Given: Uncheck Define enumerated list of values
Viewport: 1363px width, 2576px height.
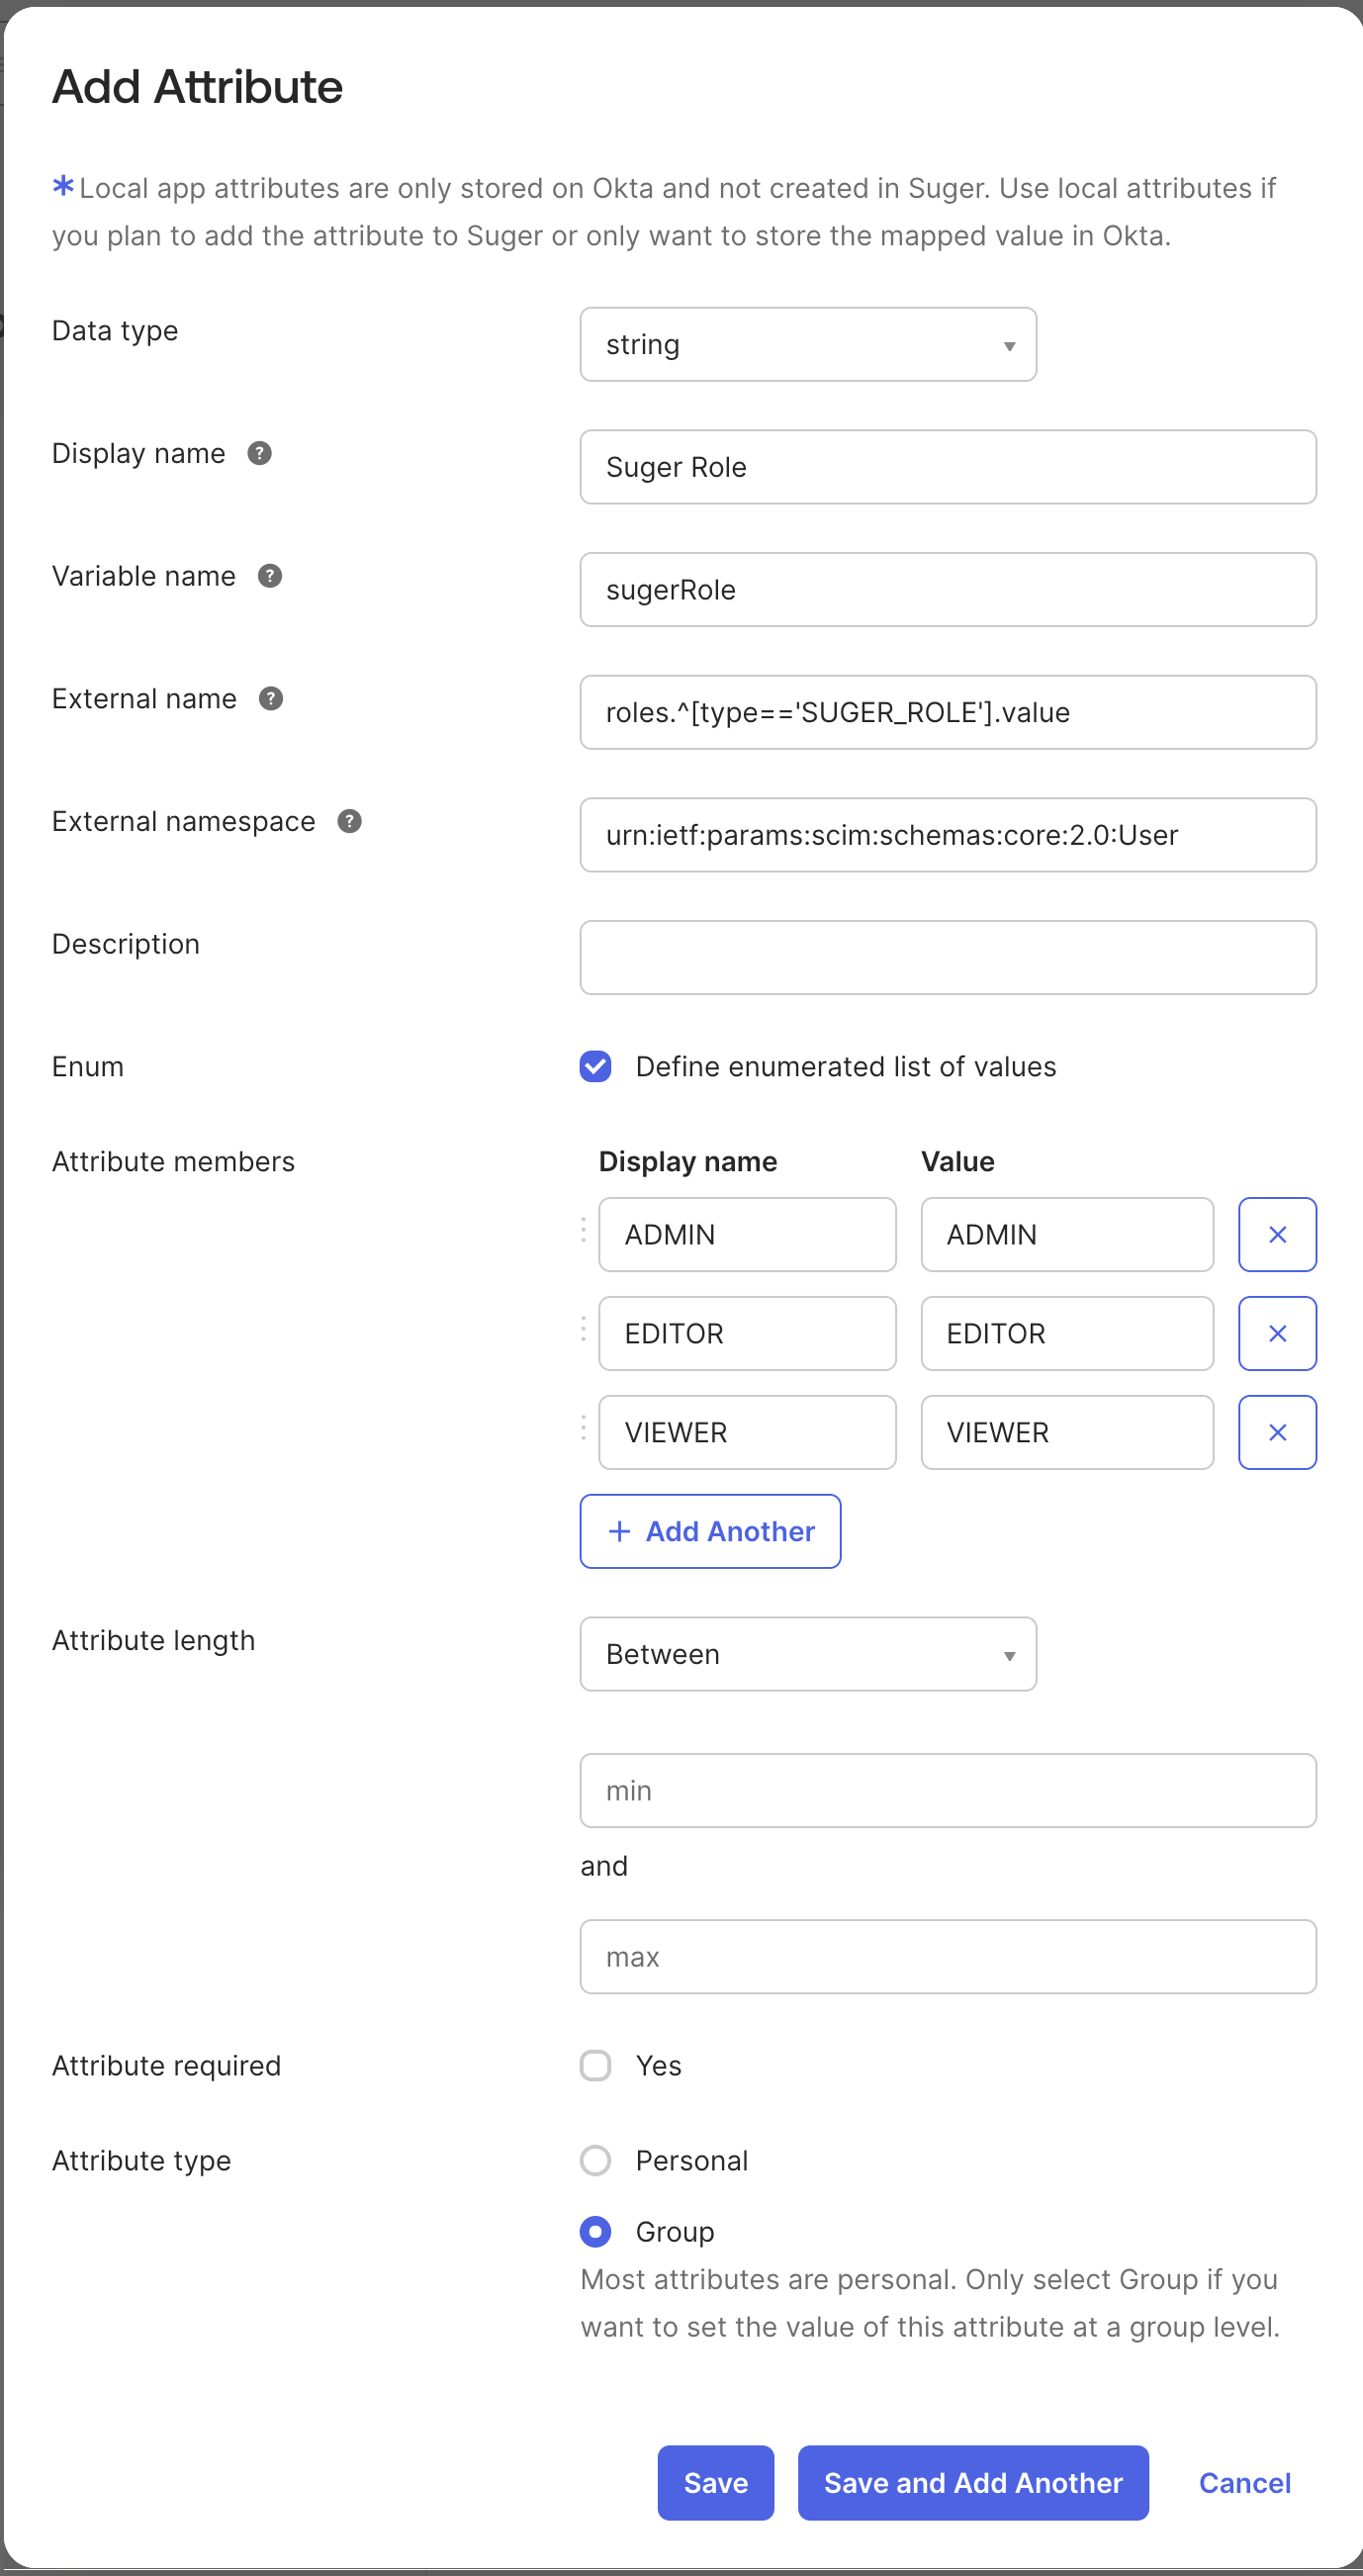Looking at the screenshot, I should (596, 1066).
